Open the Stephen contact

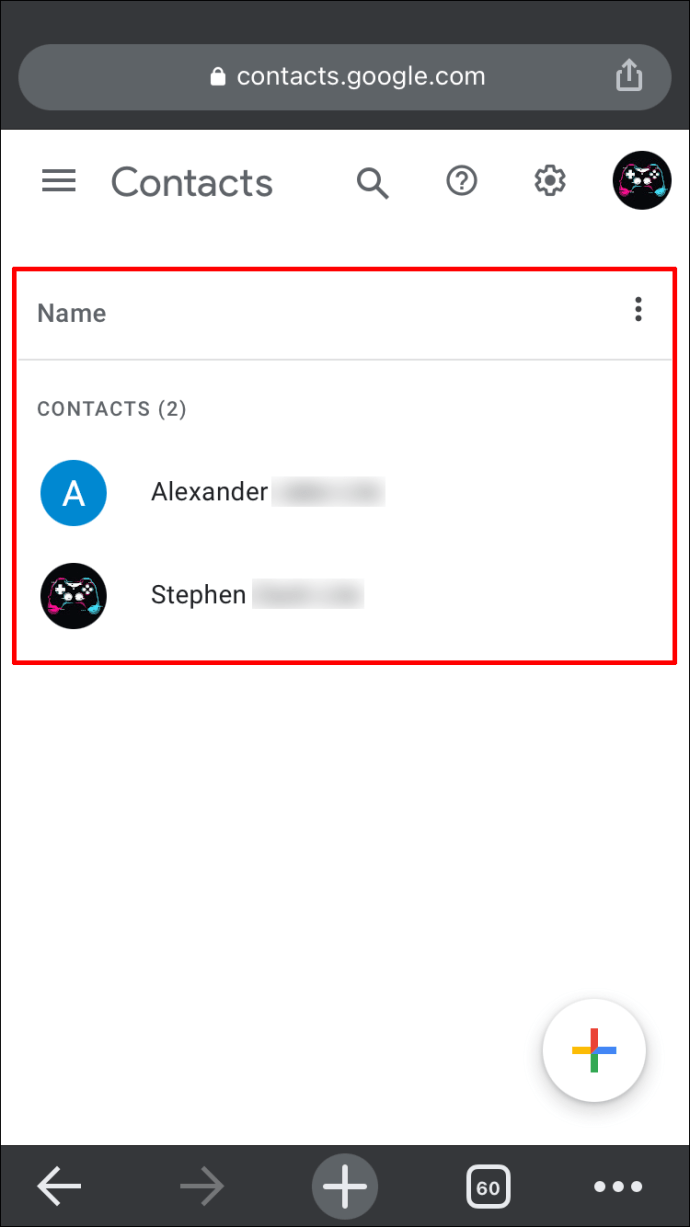click(345, 596)
